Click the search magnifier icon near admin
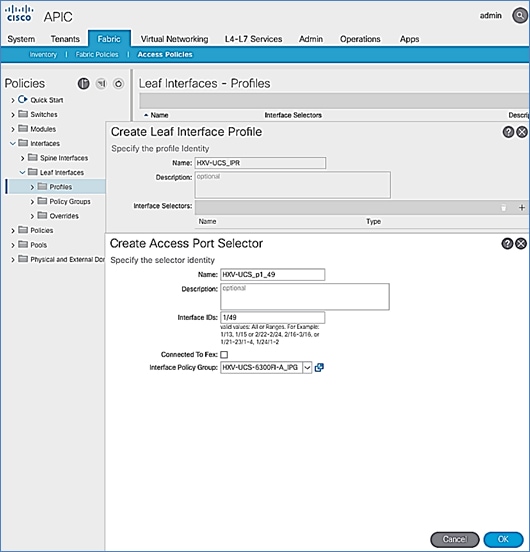 pyautogui.click(x=519, y=16)
